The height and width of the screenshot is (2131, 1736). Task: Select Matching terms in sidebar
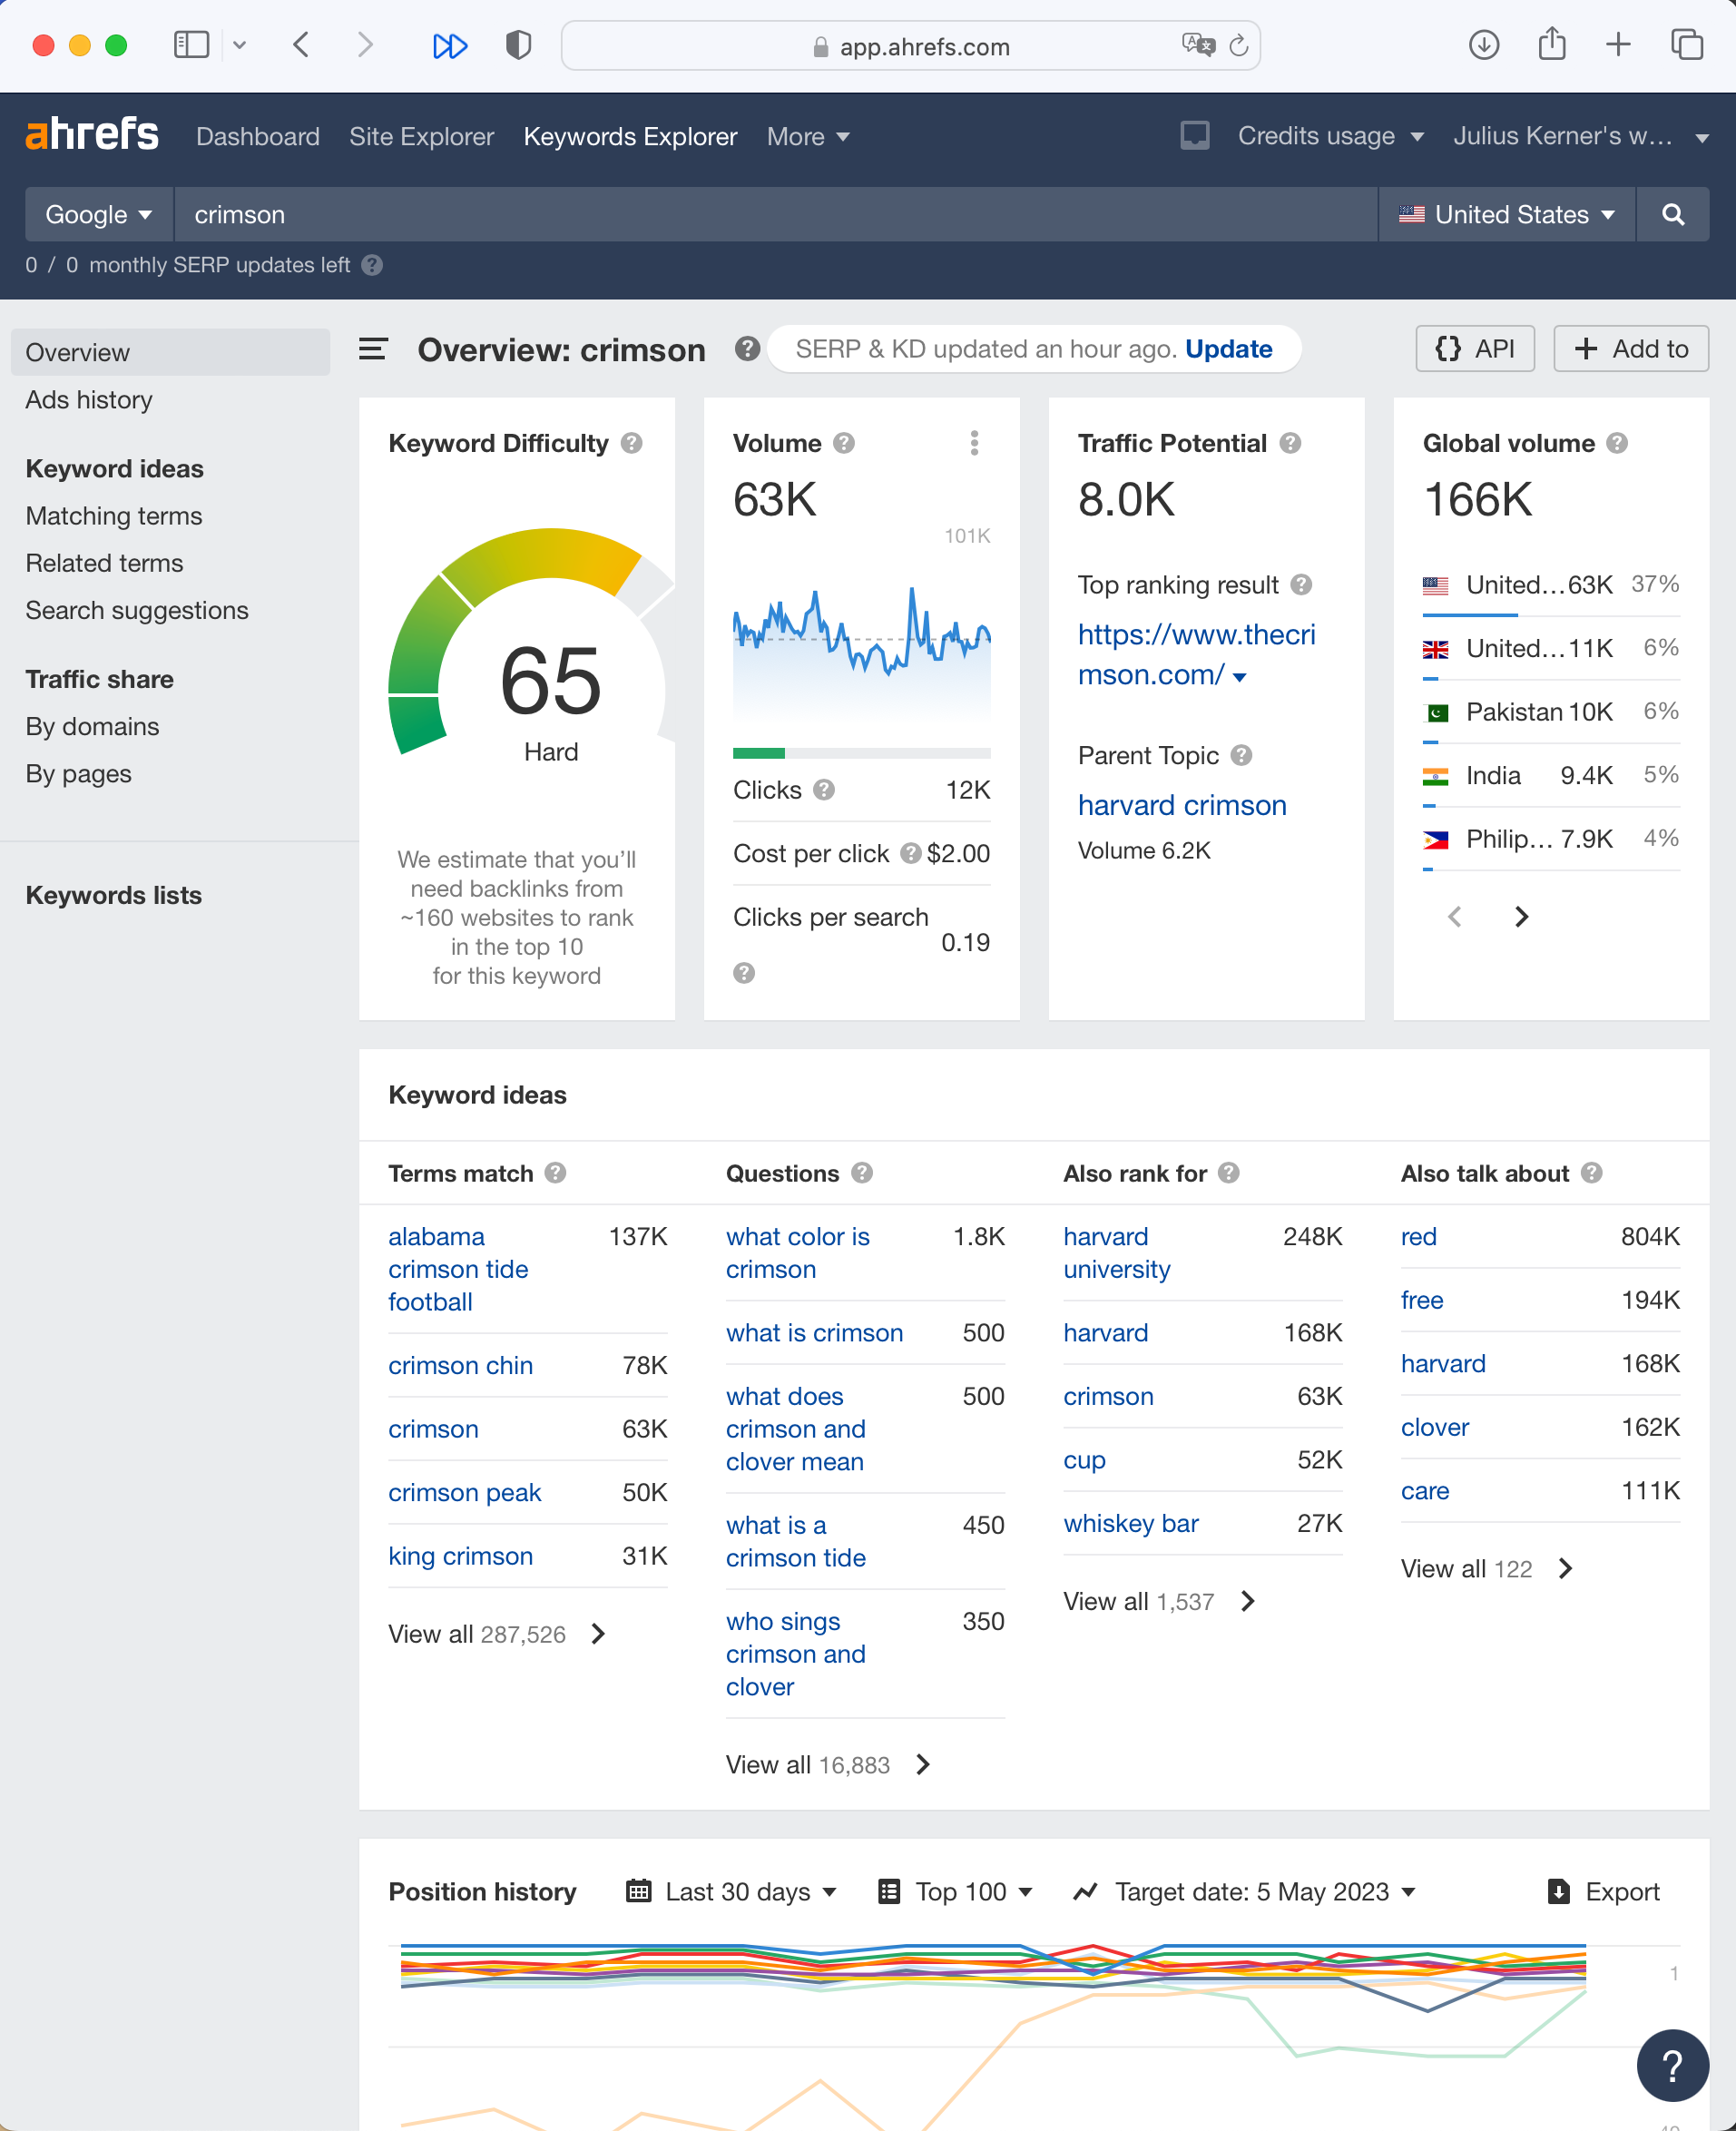coord(114,516)
